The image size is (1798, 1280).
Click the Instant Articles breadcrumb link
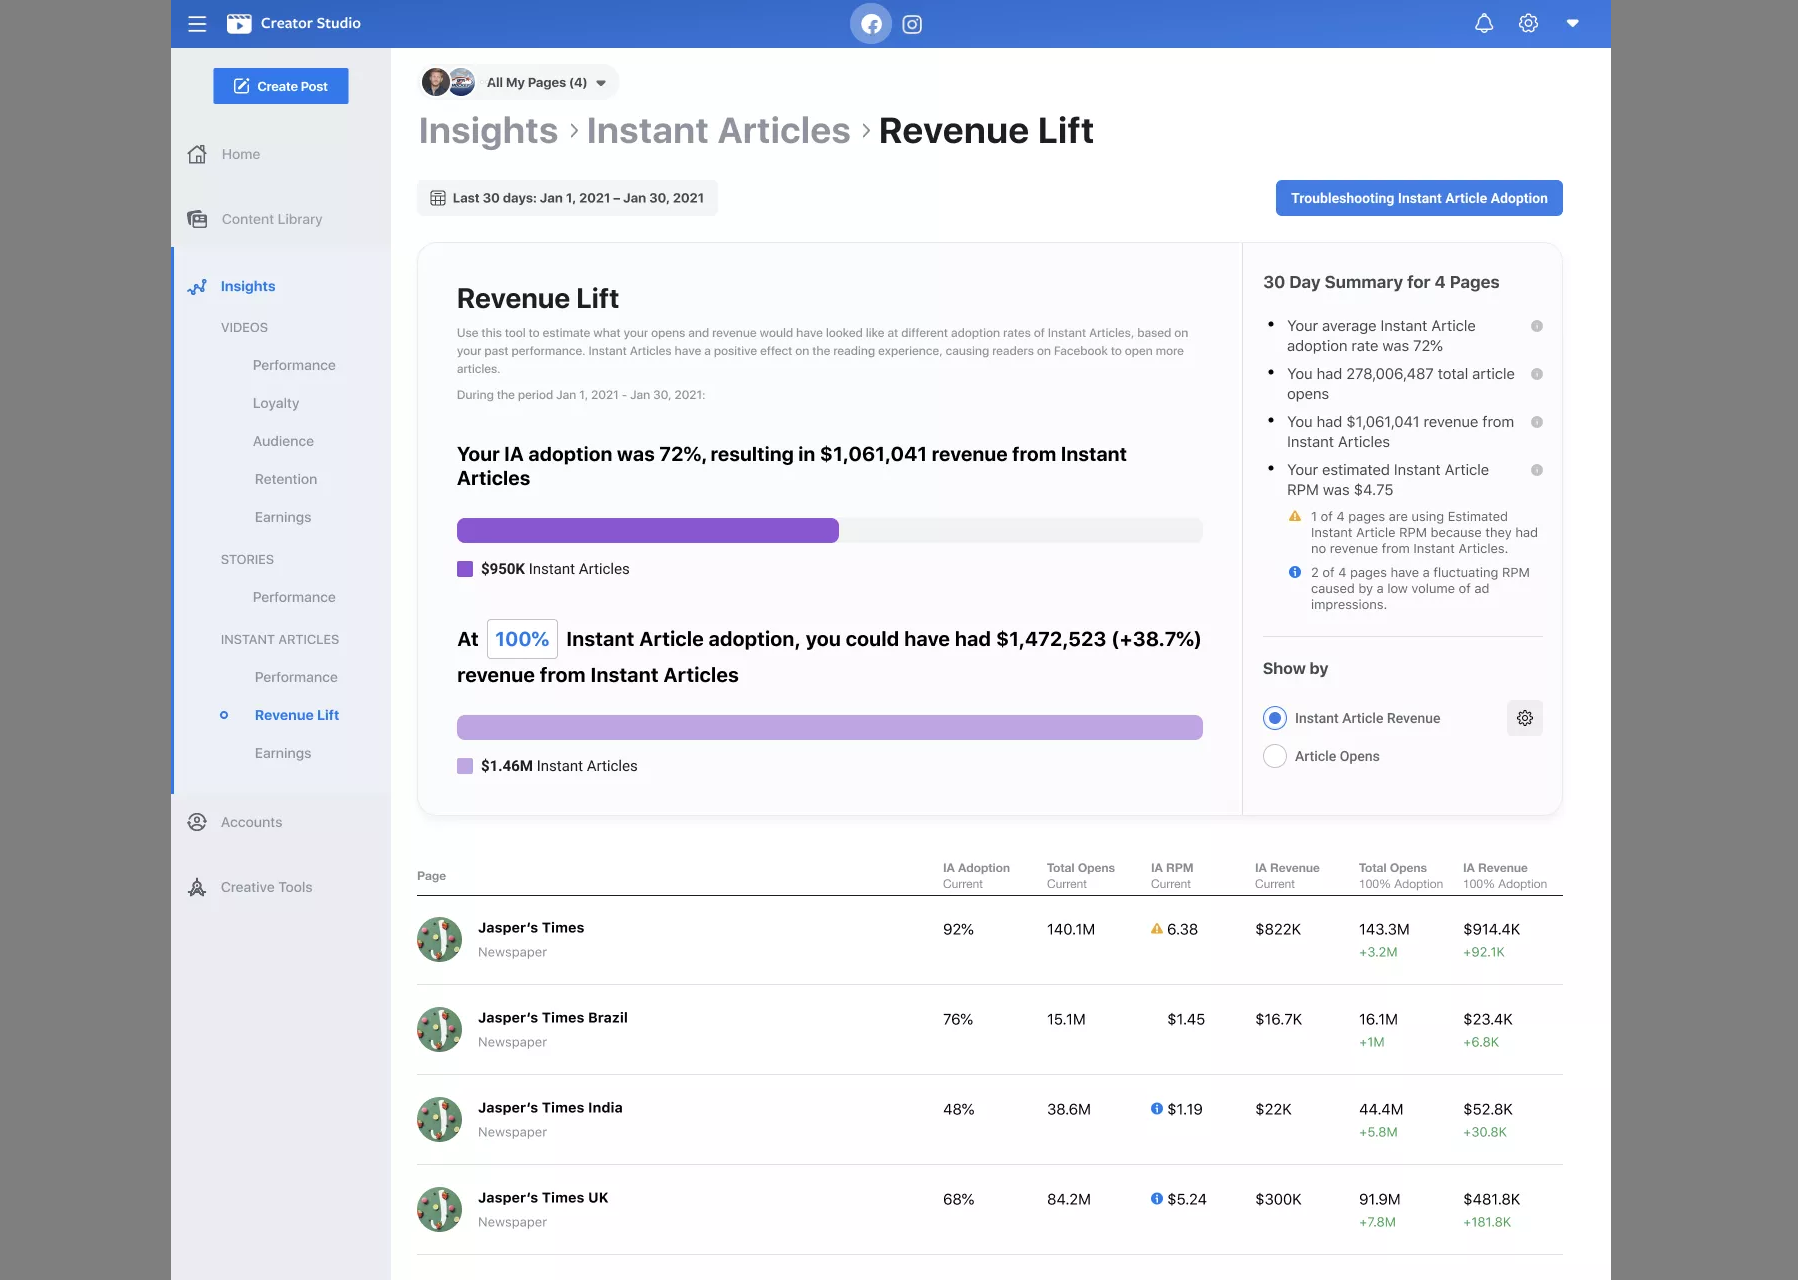click(718, 131)
